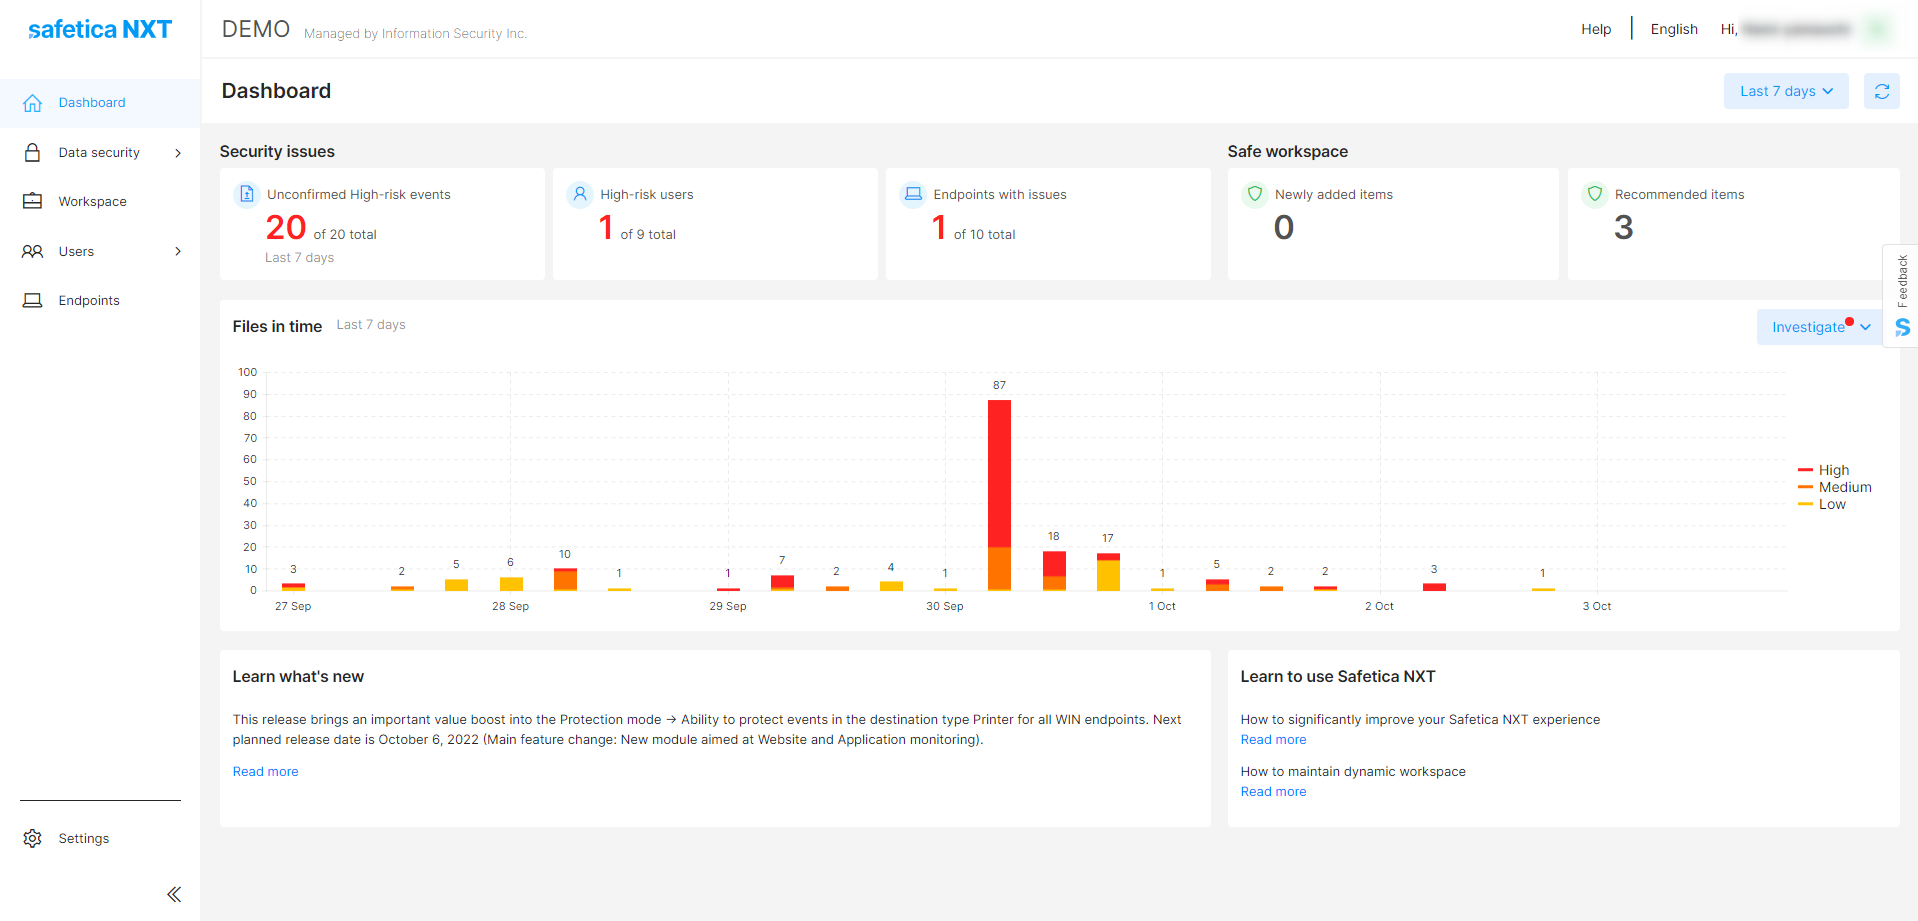Toggle the High legend series
The height and width of the screenshot is (921, 1918).
1823,470
